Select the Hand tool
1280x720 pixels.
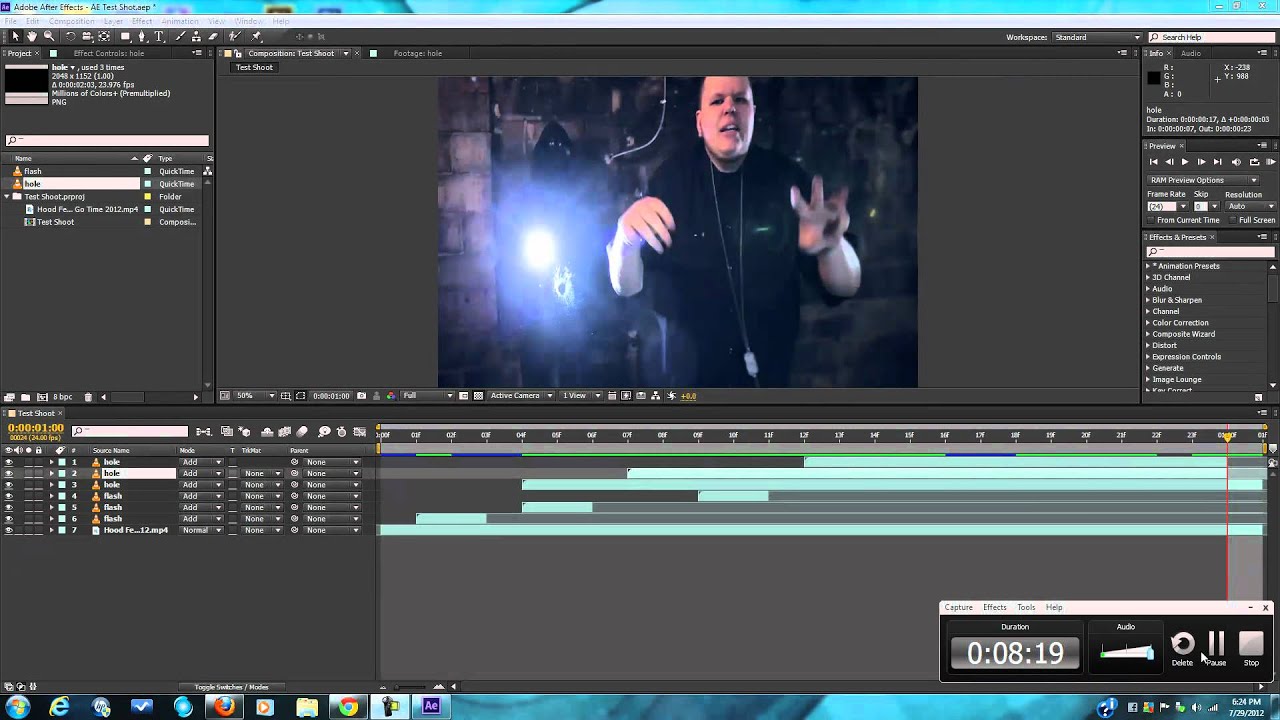click(32, 36)
